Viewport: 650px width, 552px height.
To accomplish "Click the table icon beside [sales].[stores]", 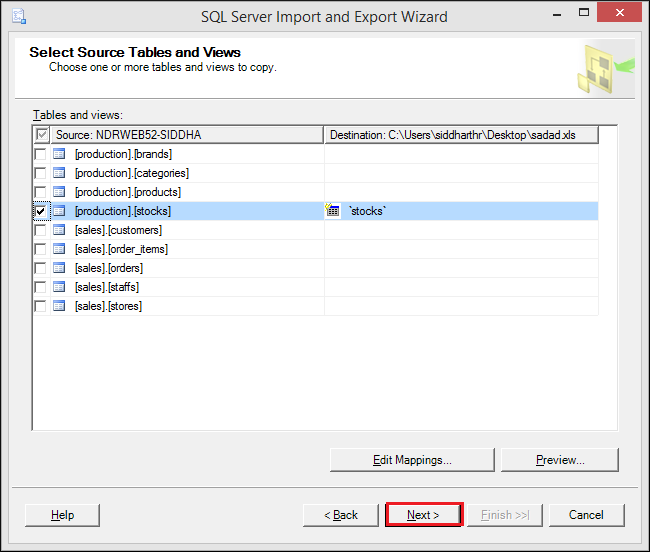I will [x=59, y=306].
